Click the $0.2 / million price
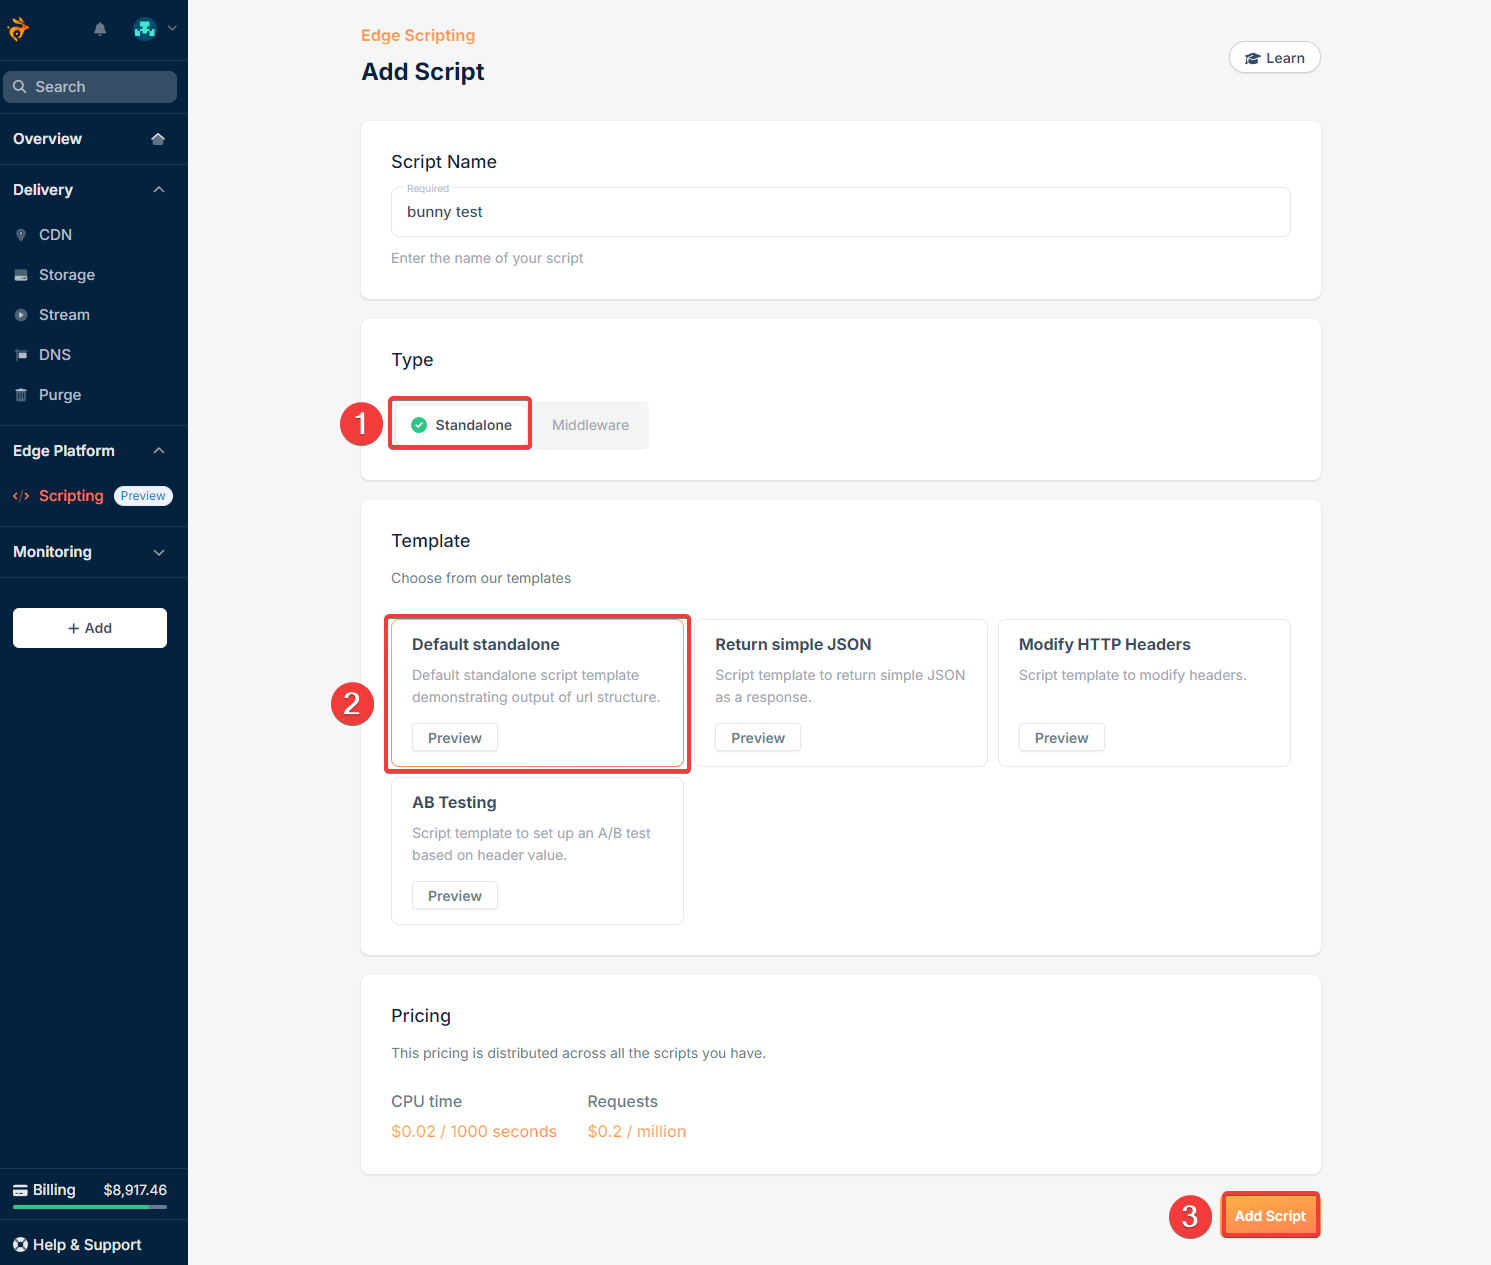1491x1265 pixels. click(637, 1132)
